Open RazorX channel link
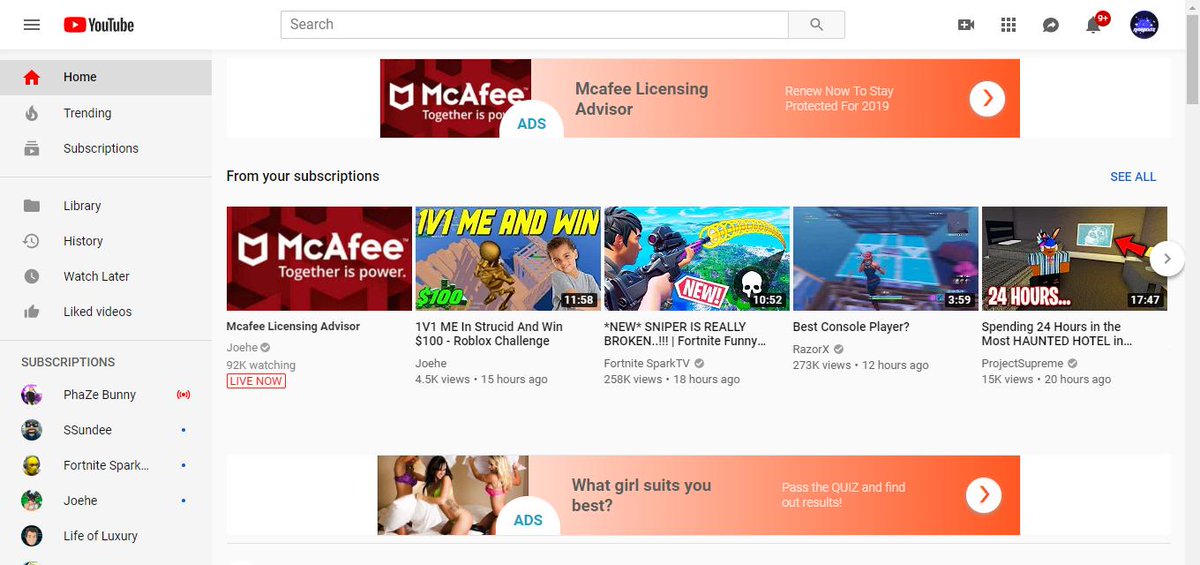Screen dimensions: 1200x565 [812, 348]
